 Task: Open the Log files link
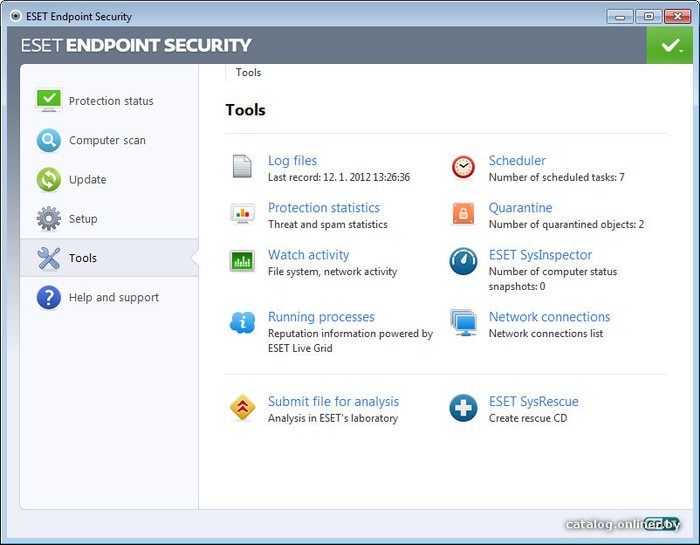292,160
